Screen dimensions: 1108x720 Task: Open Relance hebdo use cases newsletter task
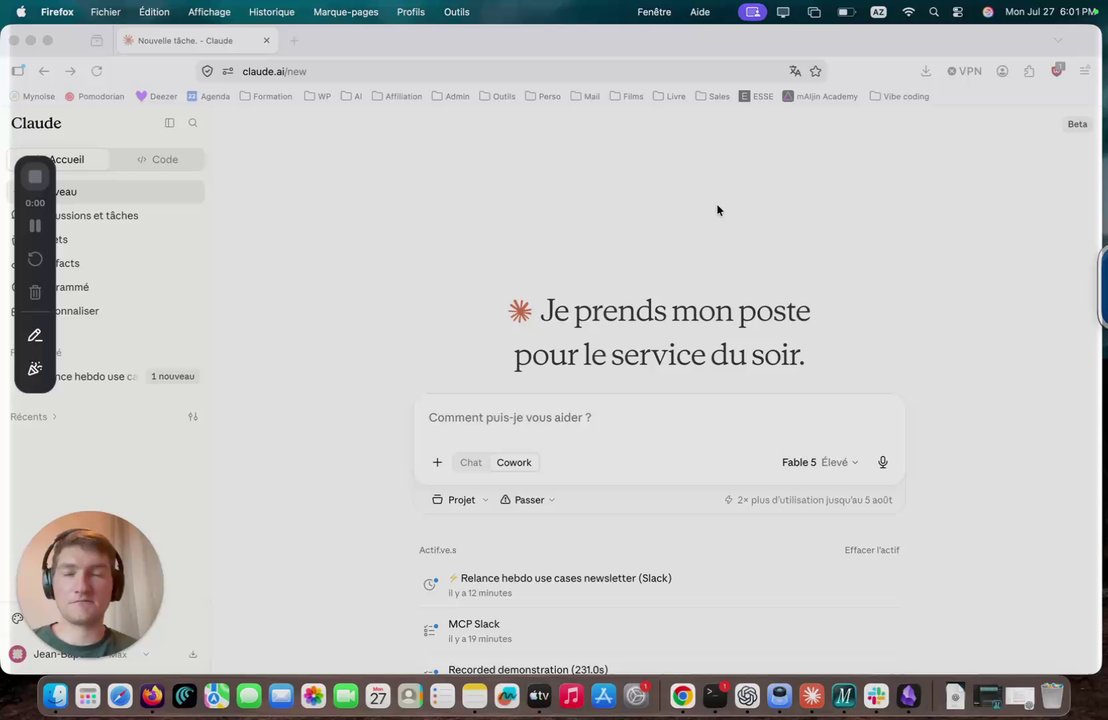click(x=659, y=584)
